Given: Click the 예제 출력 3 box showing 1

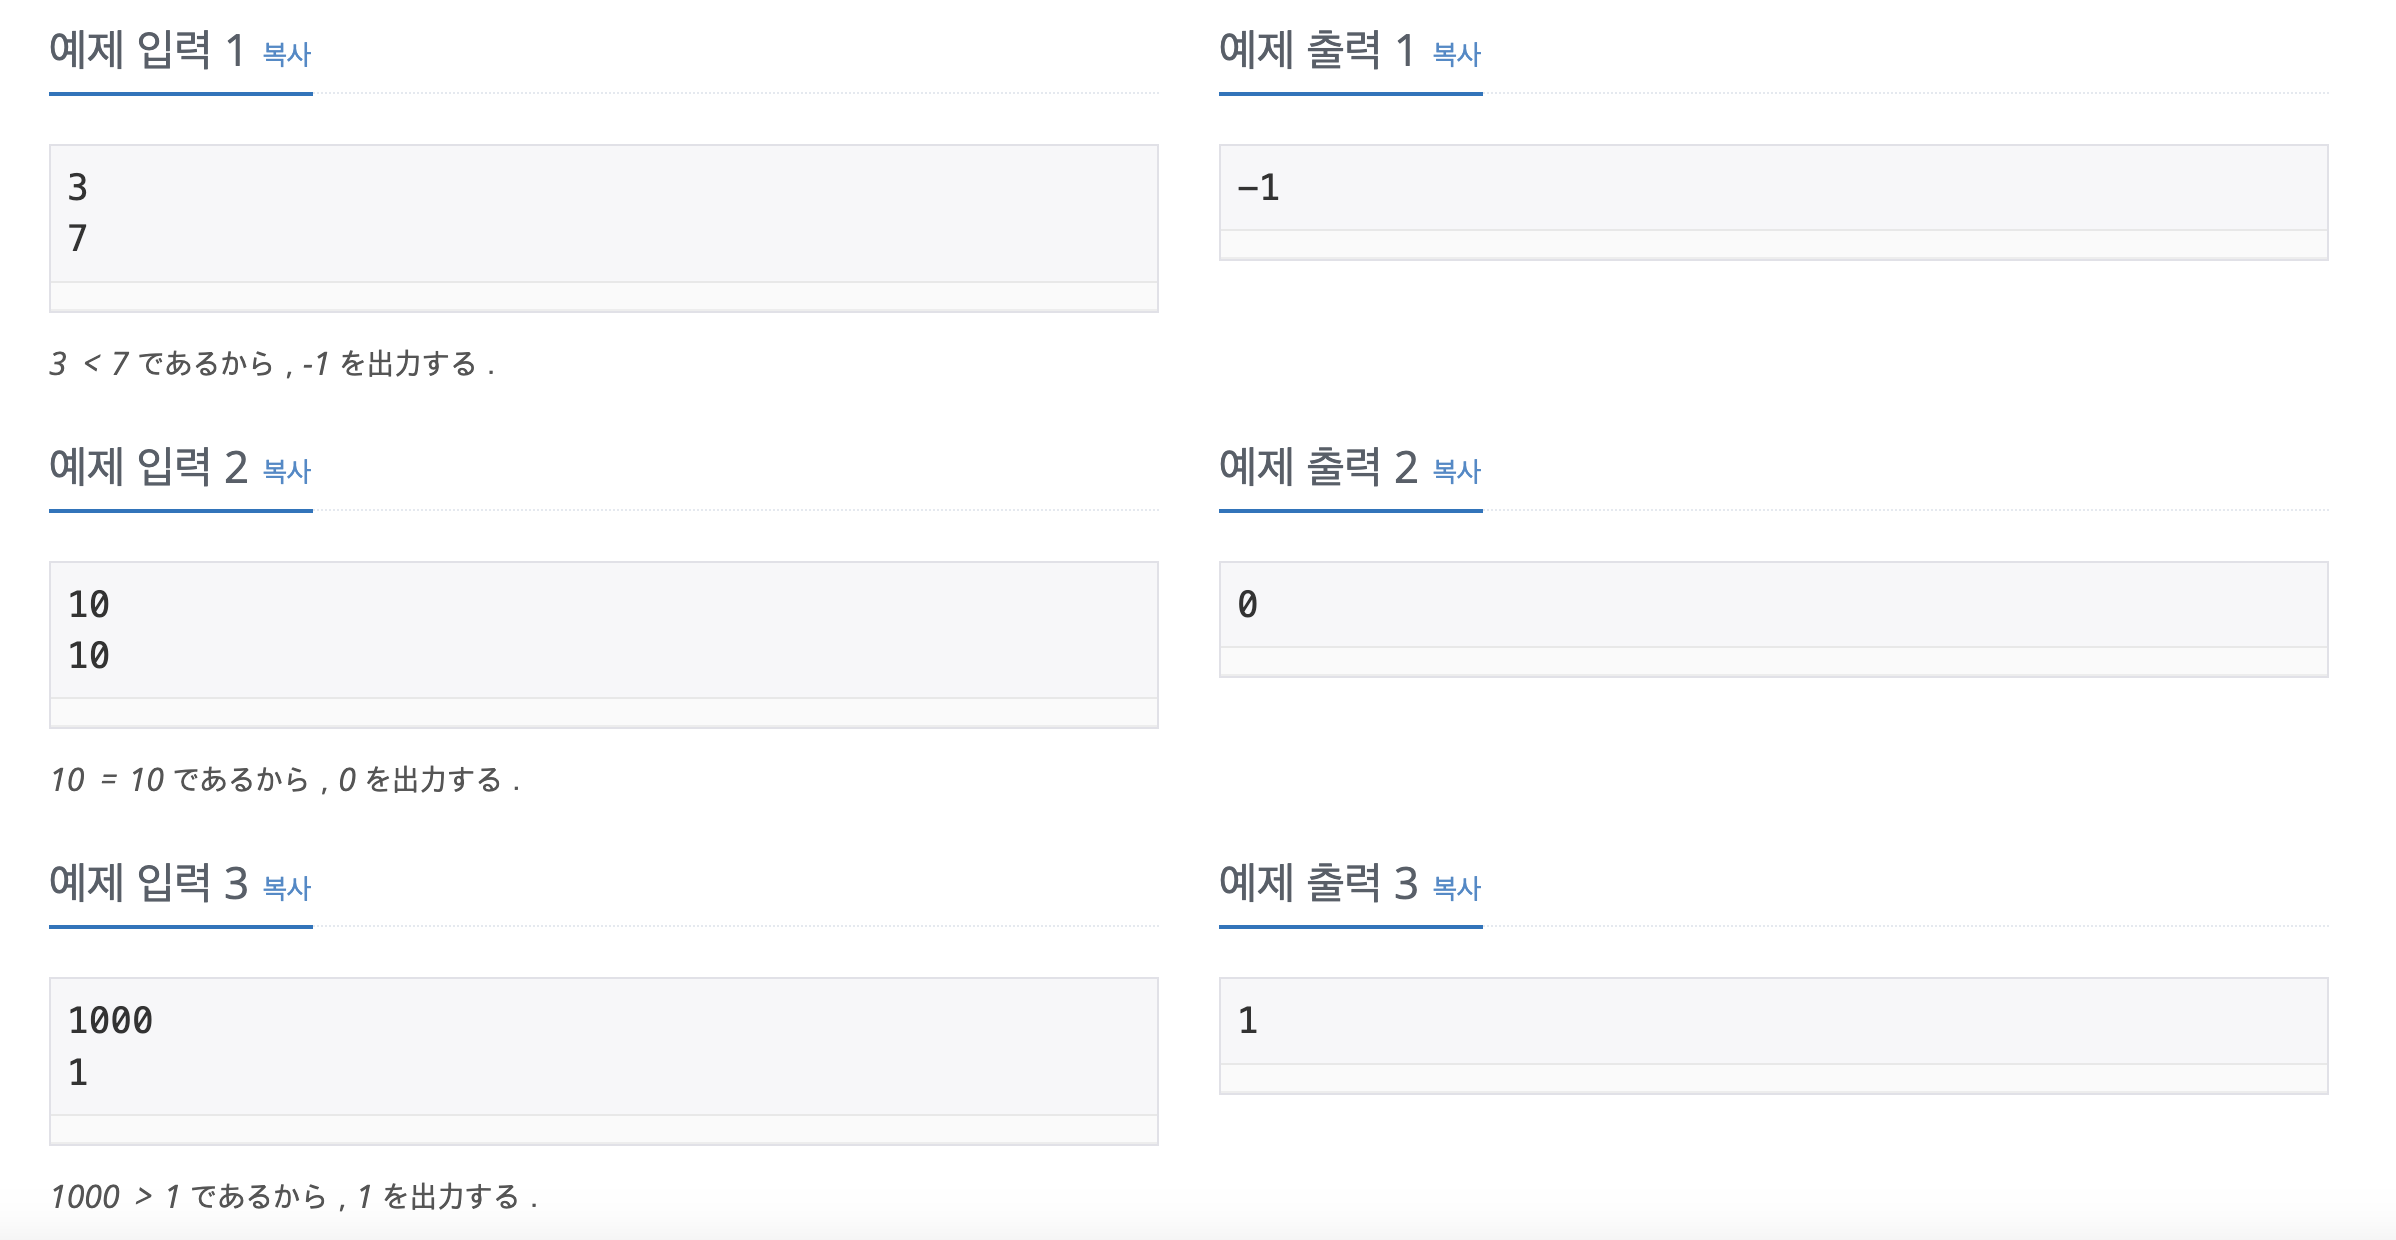Looking at the screenshot, I should [x=1772, y=1021].
